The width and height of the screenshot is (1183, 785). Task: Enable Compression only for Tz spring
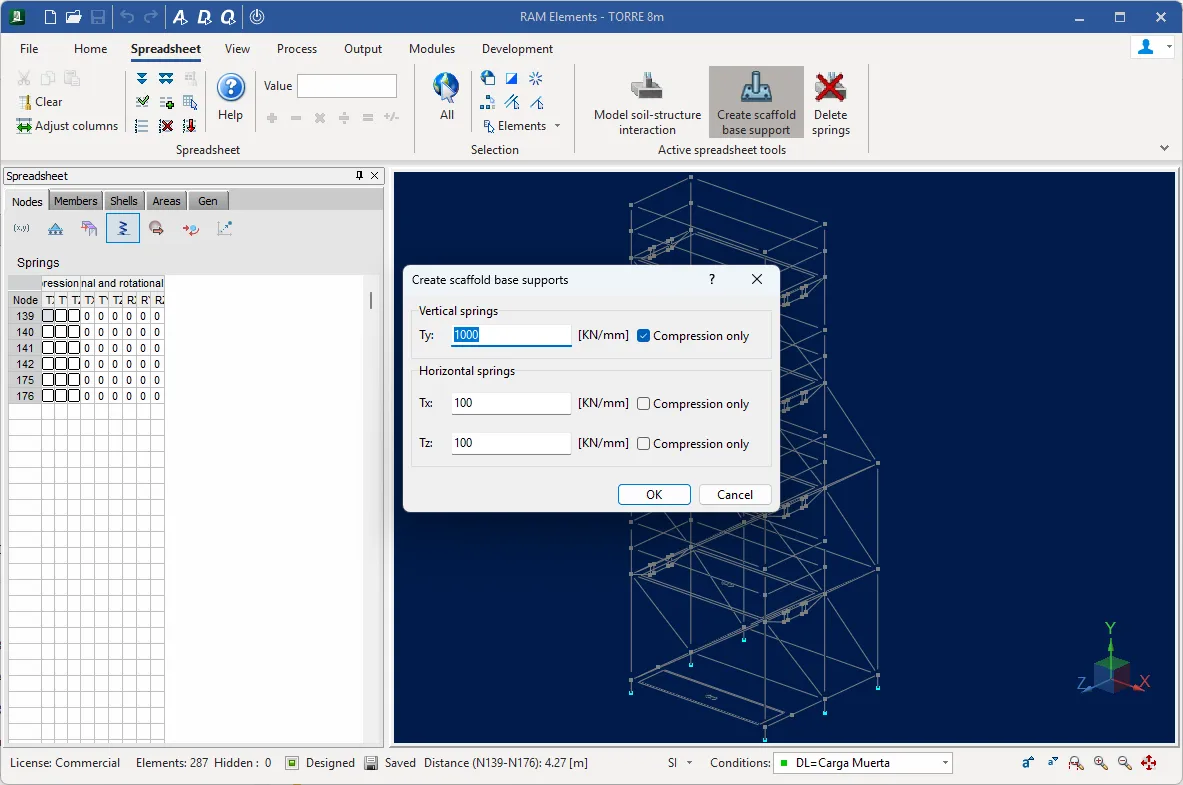pos(644,444)
